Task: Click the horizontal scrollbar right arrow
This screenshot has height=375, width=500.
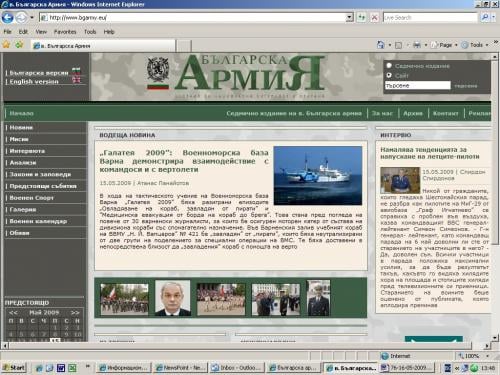Action: [x=487, y=346]
